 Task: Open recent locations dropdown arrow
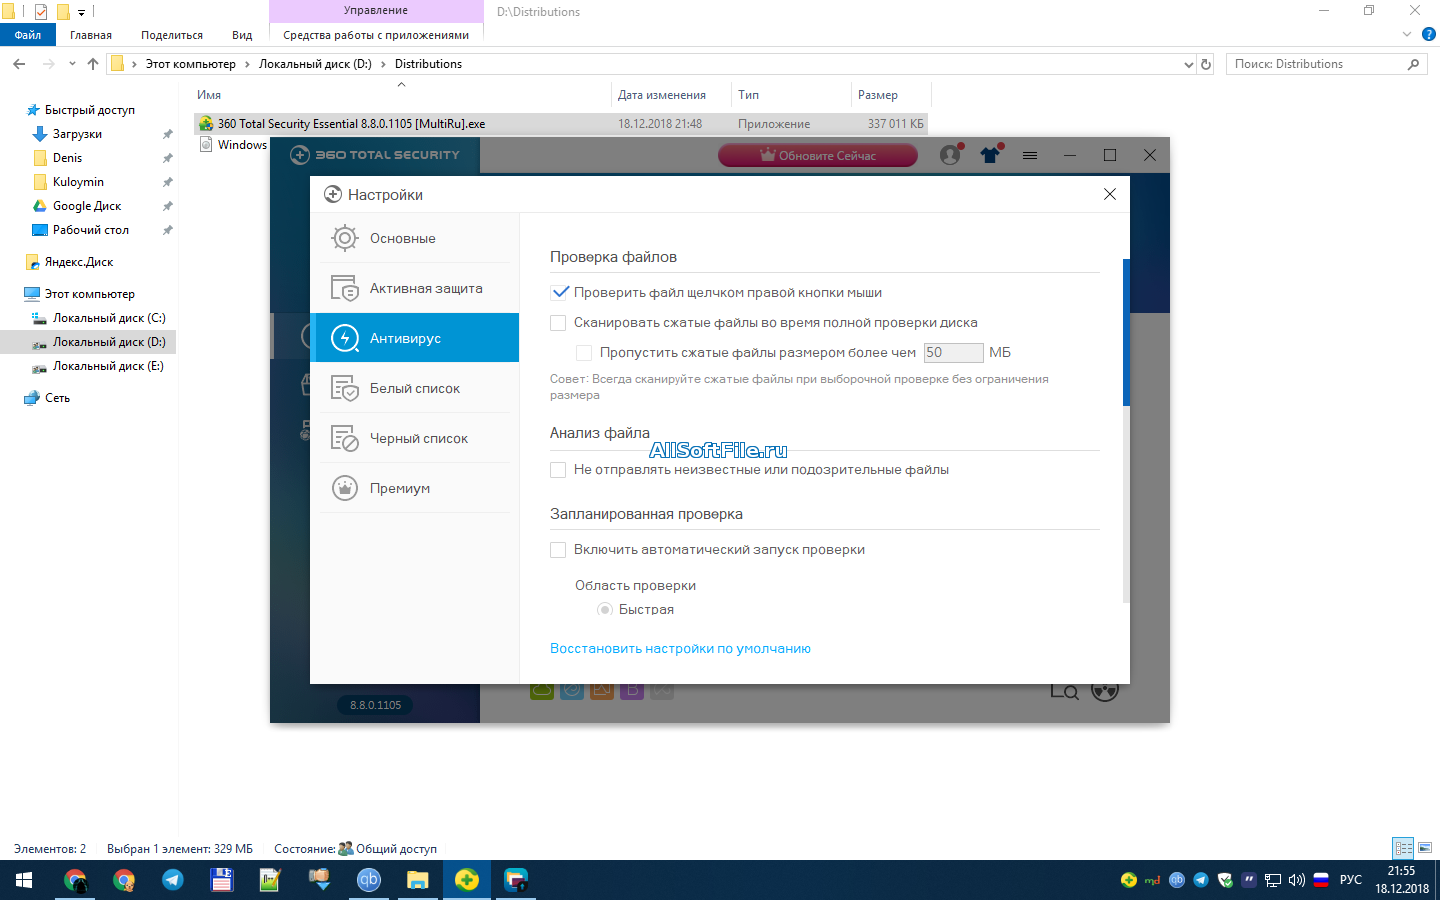pos(72,64)
